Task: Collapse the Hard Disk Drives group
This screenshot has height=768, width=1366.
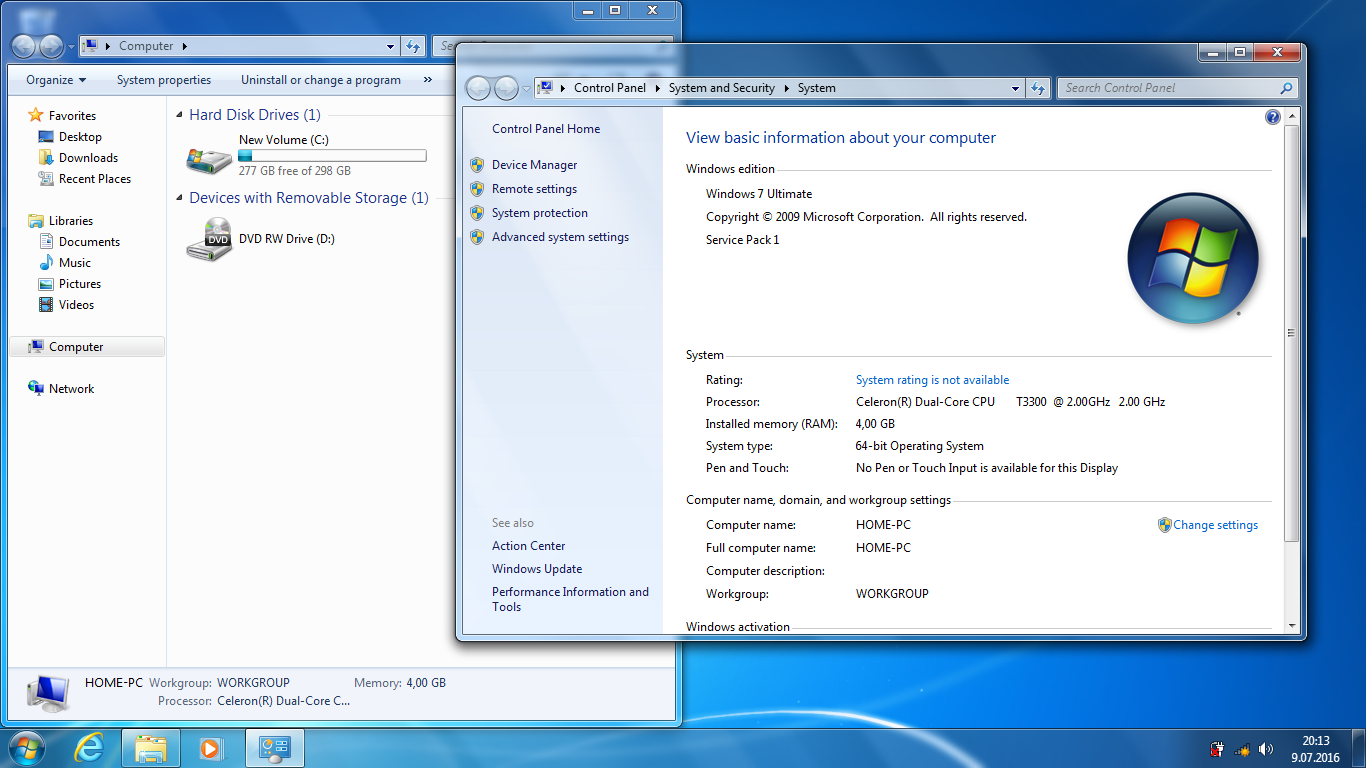Action: pos(179,115)
